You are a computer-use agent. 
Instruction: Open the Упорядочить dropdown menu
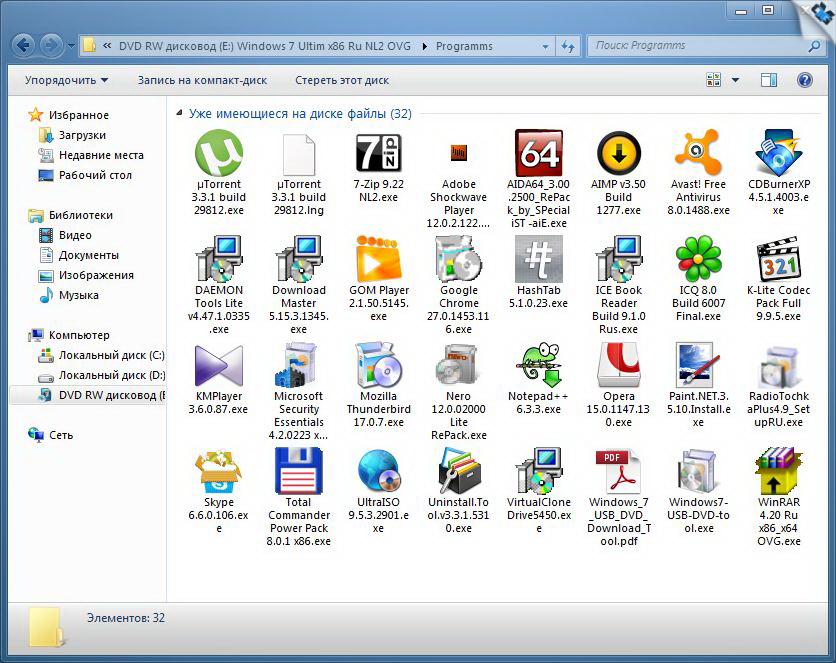coord(66,80)
